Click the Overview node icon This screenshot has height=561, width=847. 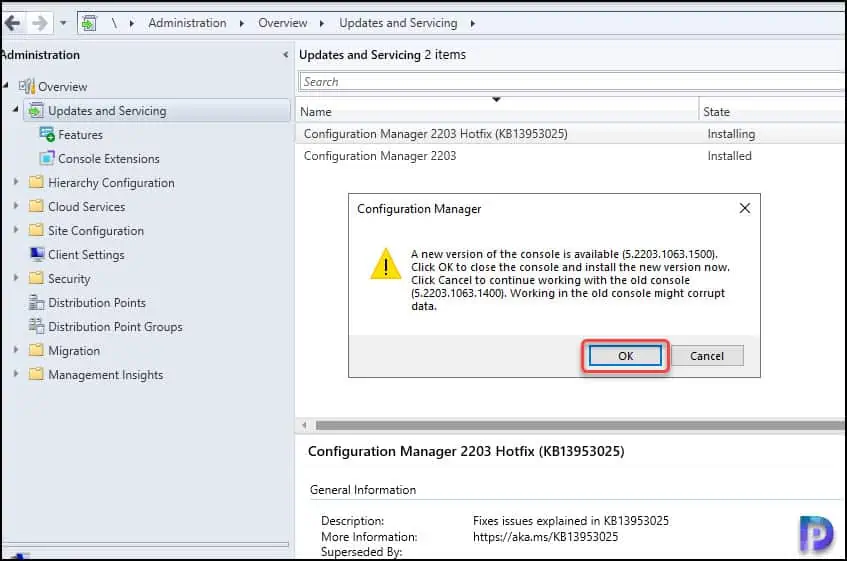click(x=26, y=86)
